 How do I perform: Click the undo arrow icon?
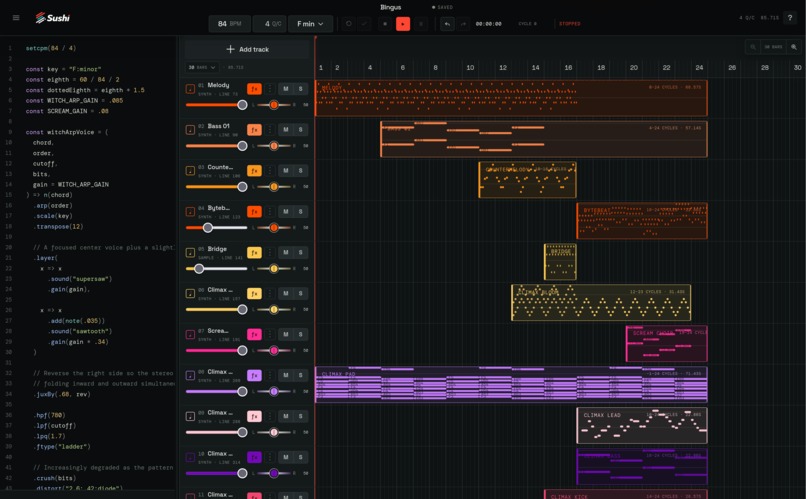click(x=447, y=24)
